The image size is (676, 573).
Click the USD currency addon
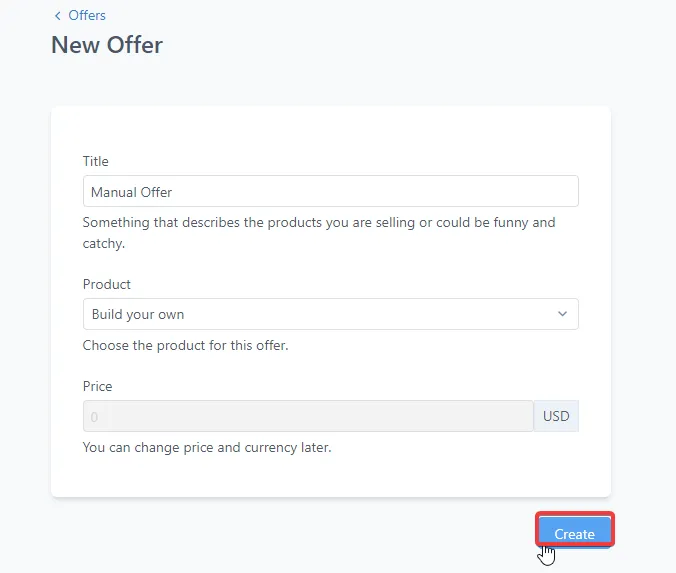pos(556,416)
